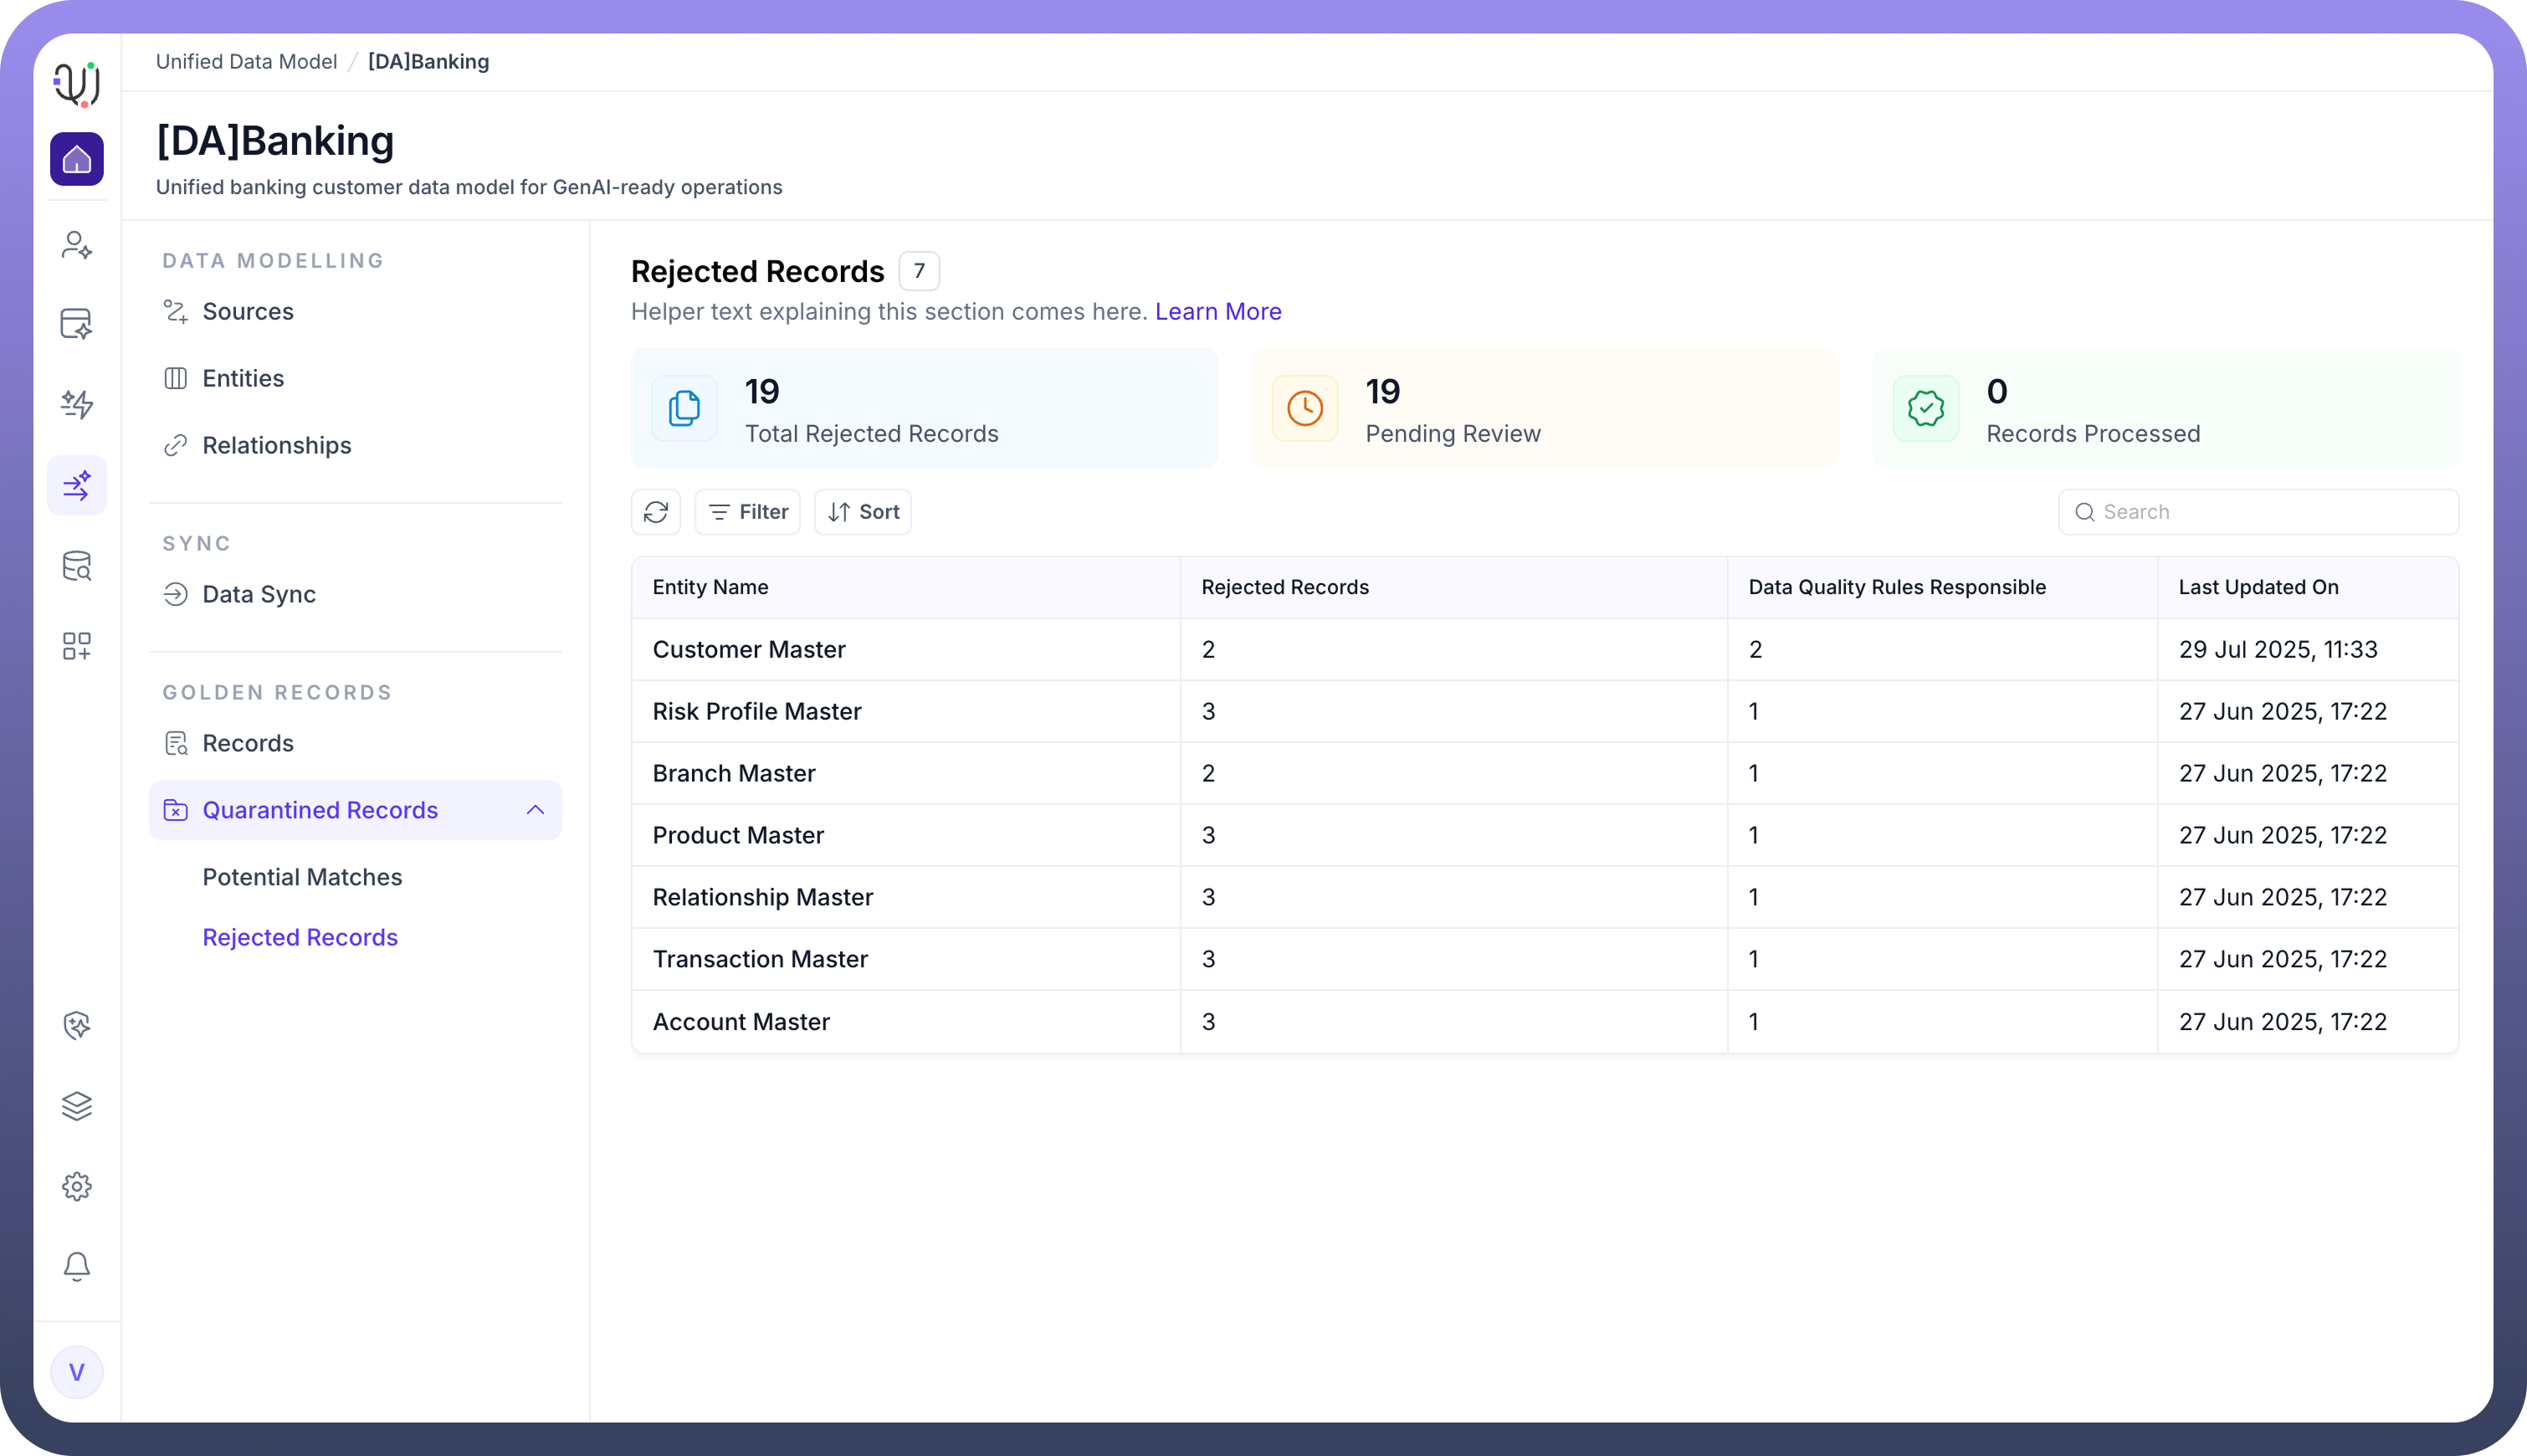Click the refresh icon above the table
The width and height of the screenshot is (2527, 1456).
pos(656,512)
